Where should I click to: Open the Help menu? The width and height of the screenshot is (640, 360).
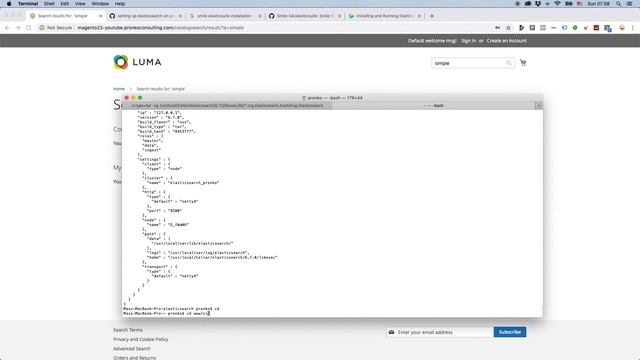(x=120, y=4)
